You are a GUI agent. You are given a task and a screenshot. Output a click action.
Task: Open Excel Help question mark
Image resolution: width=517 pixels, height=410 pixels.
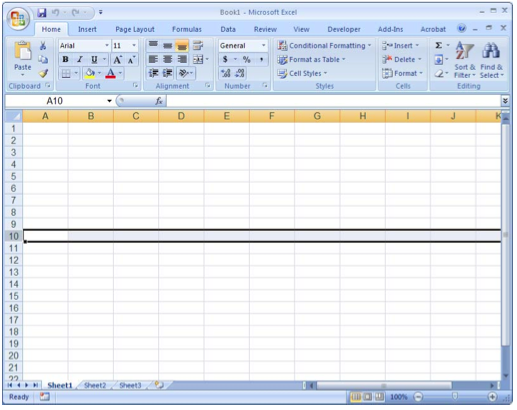pos(462,29)
